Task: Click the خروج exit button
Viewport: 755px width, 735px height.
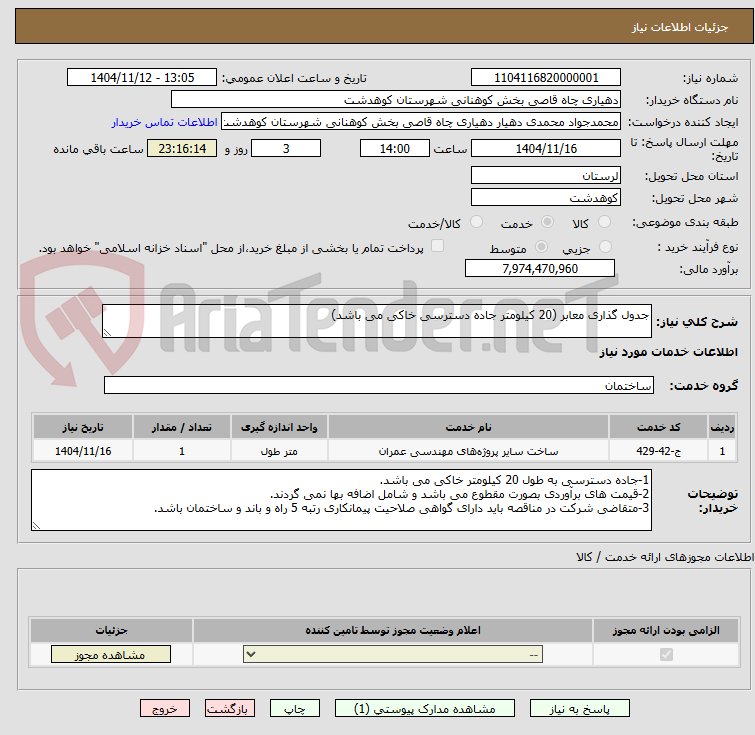Action: (x=165, y=709)
